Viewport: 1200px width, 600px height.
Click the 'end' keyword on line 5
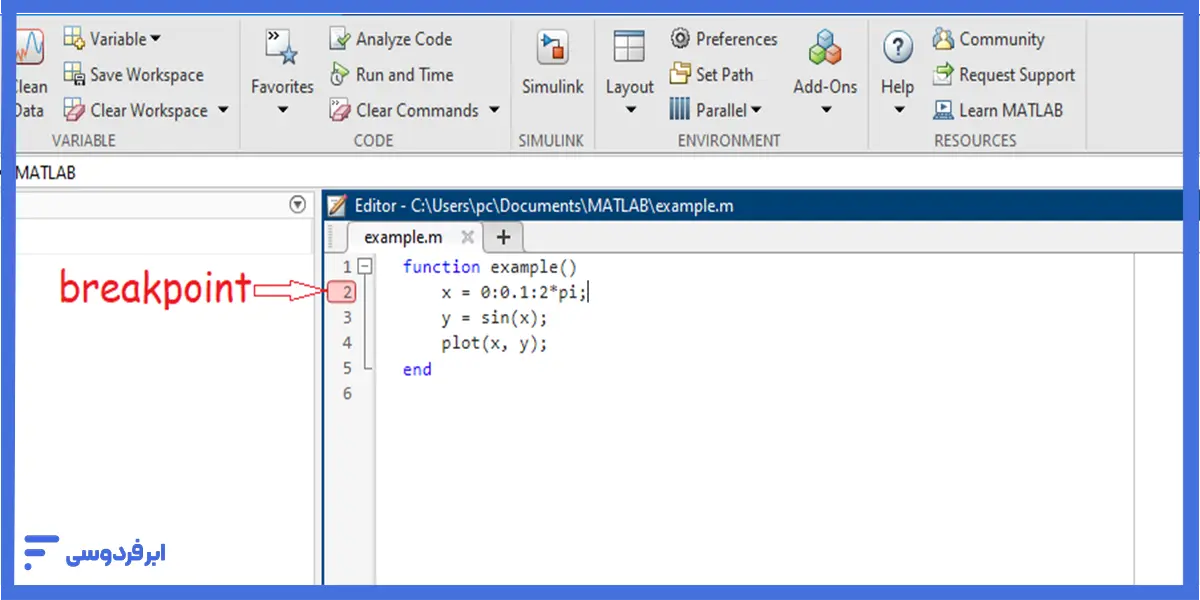[x=417, y=369]
